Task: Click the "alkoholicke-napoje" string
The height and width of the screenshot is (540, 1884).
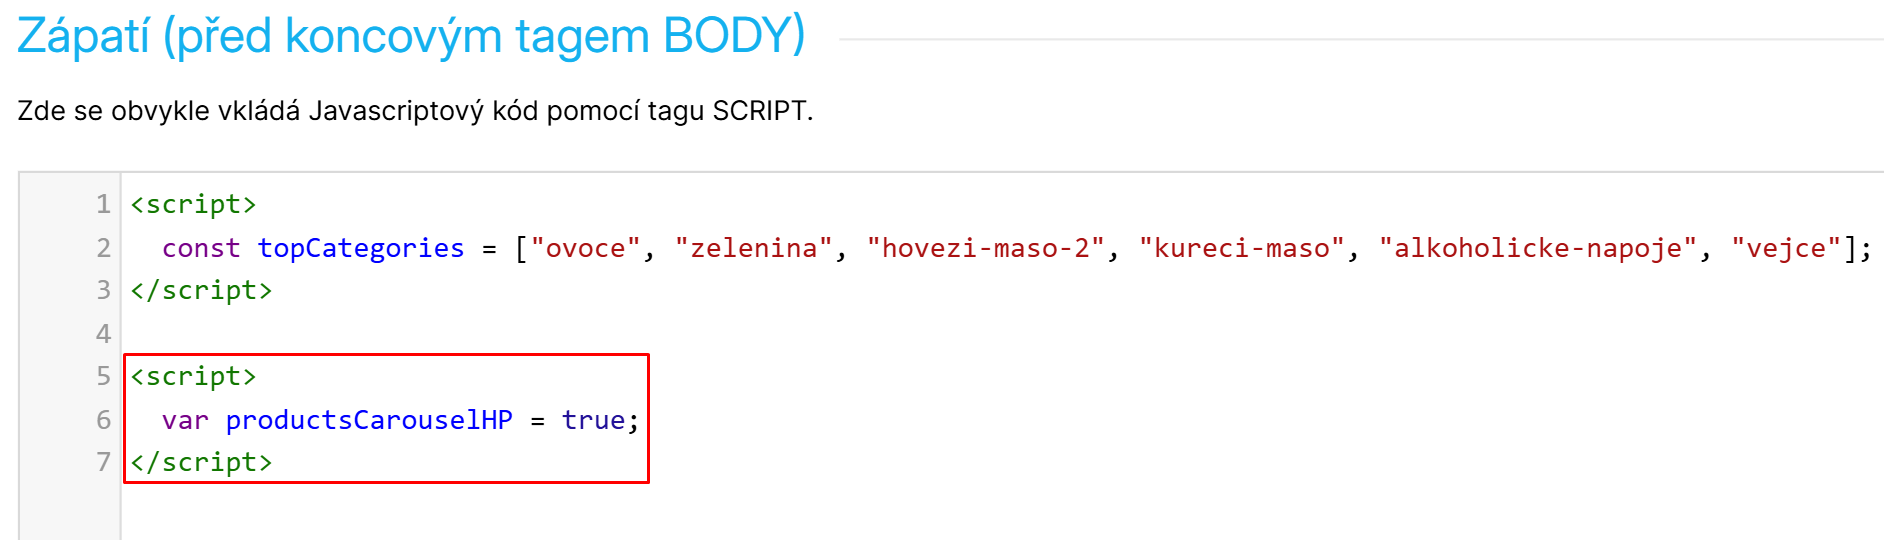Action: pyautogui.click(x=1538, y=248)
